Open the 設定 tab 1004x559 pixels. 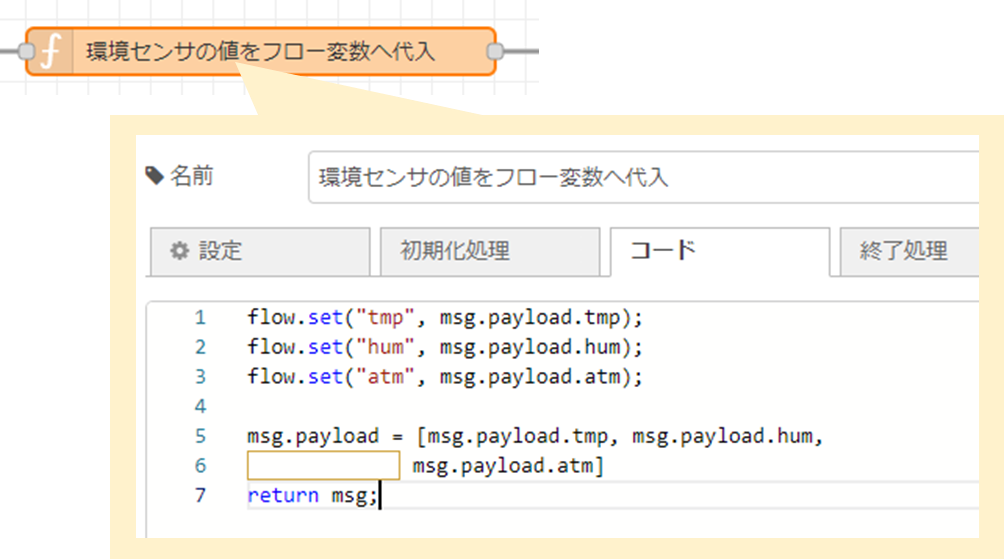260,251
